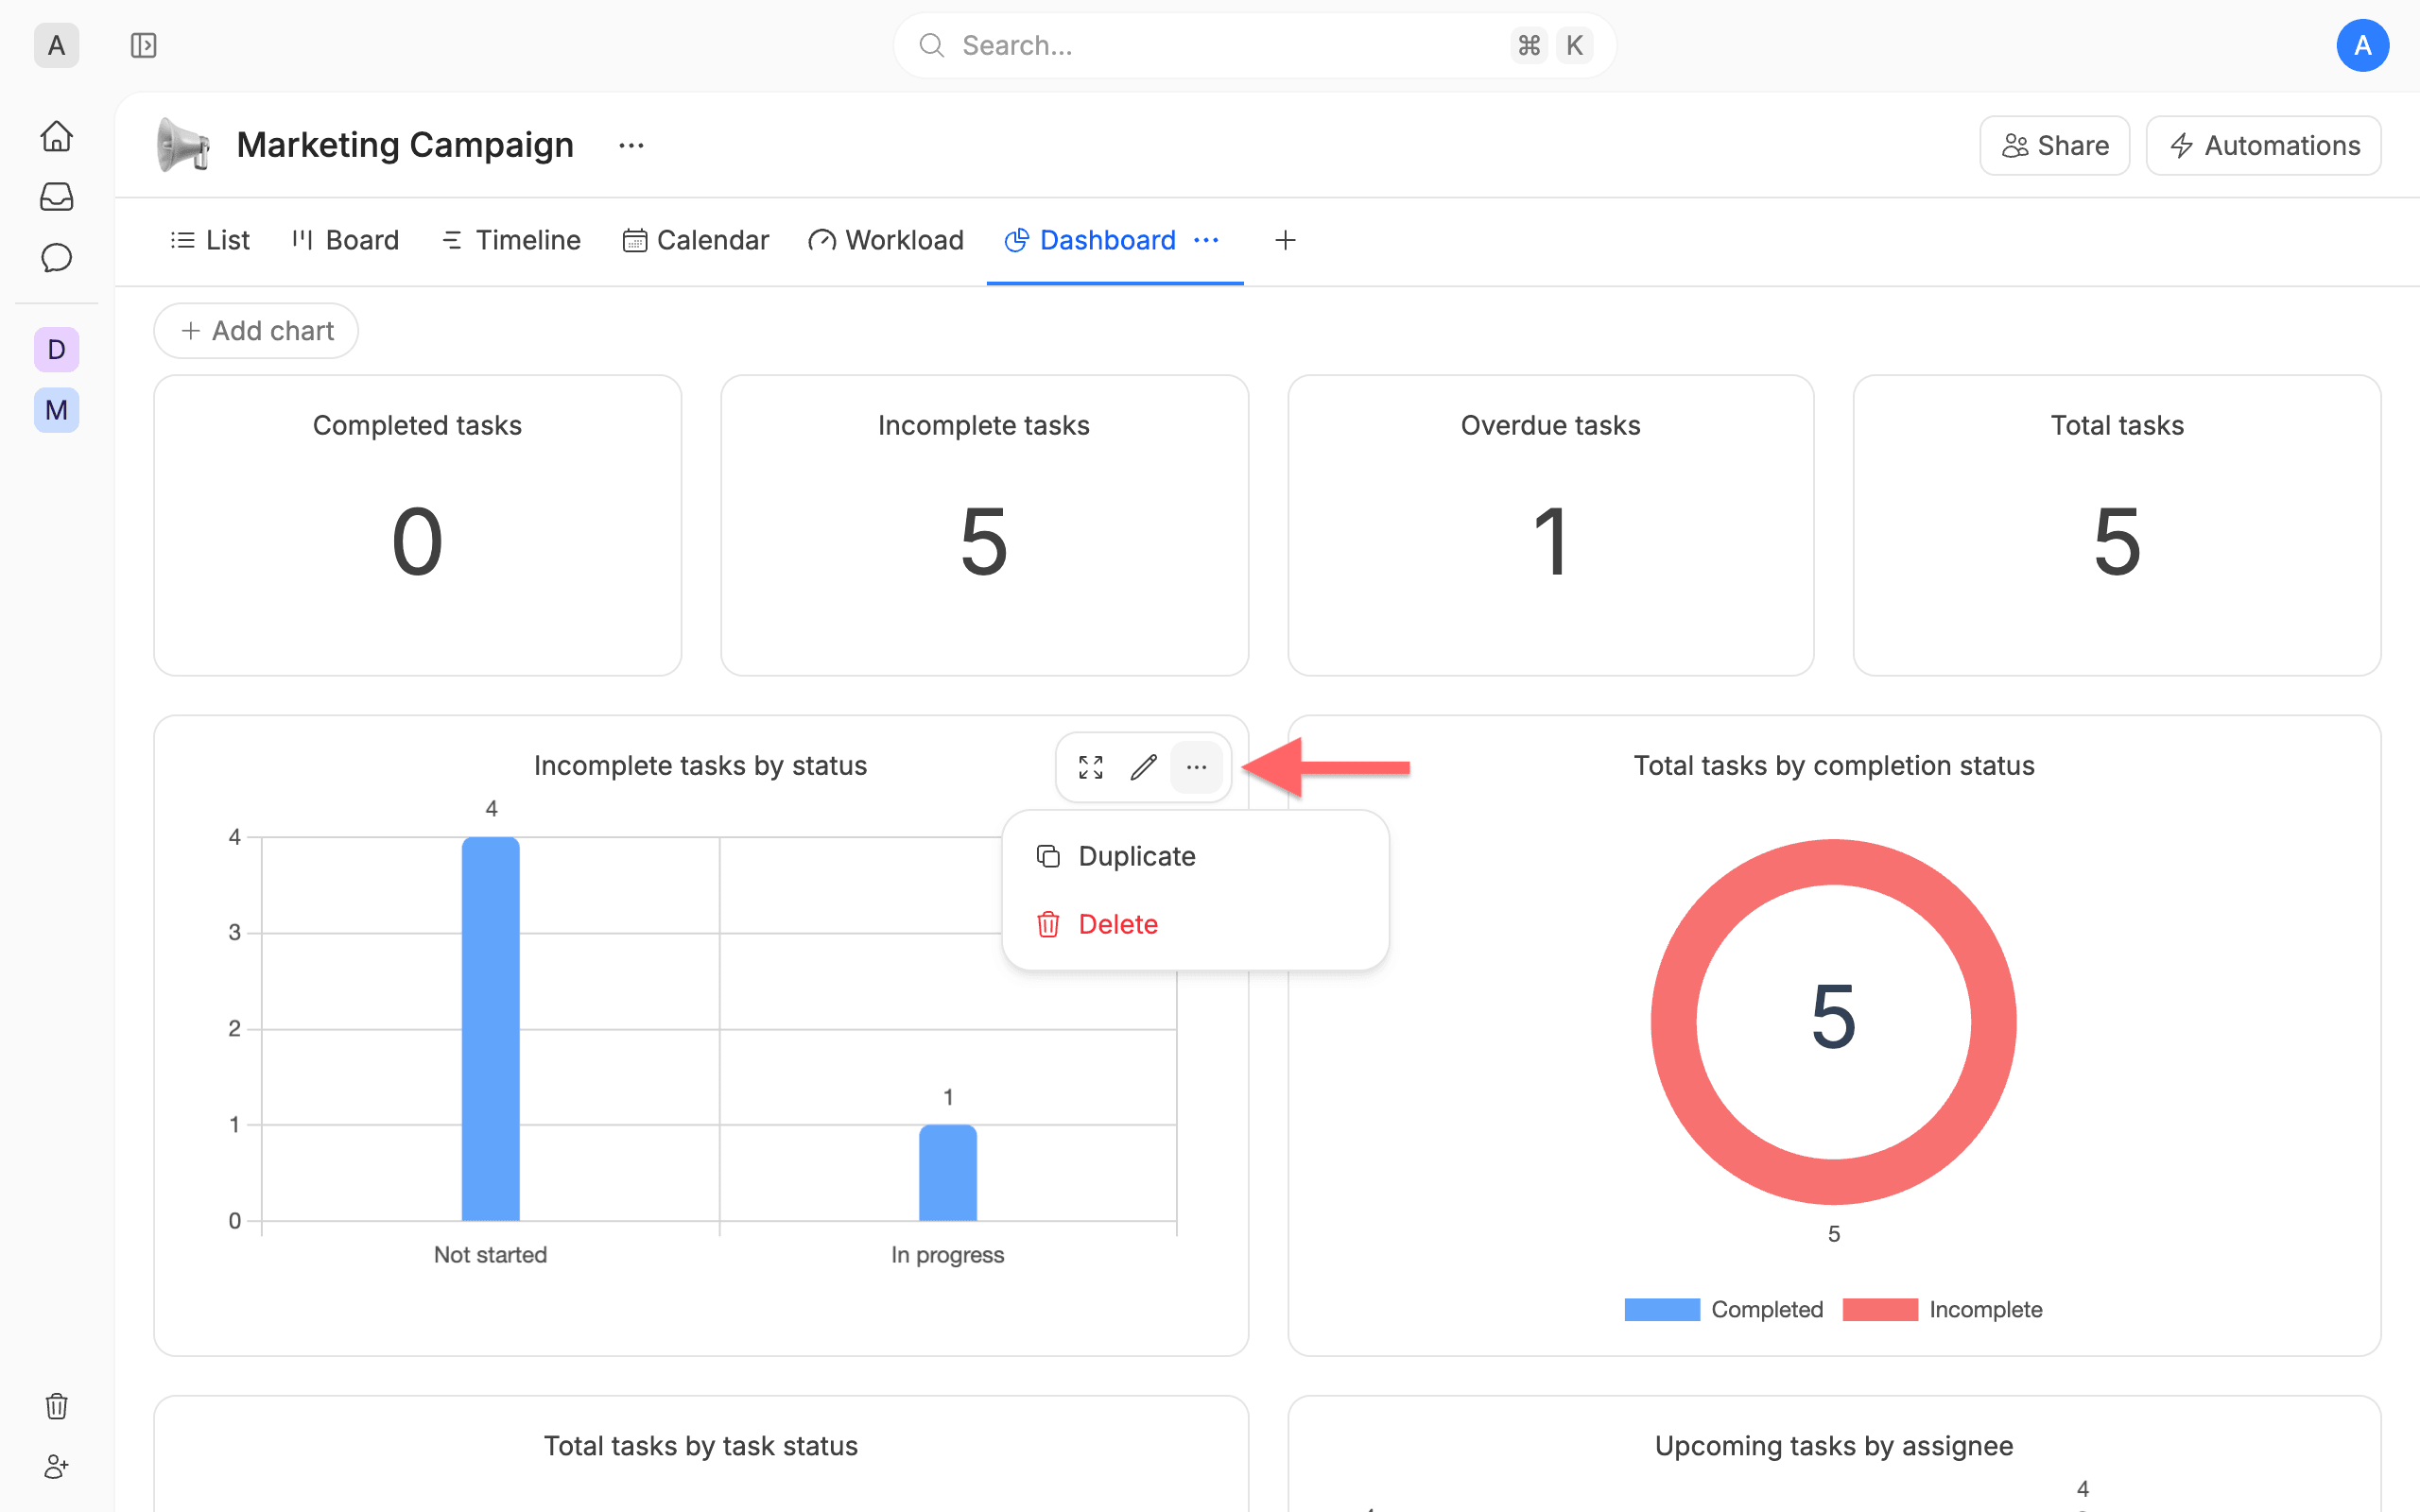
Task: Focus the Search field
Action: point(1254,45)
